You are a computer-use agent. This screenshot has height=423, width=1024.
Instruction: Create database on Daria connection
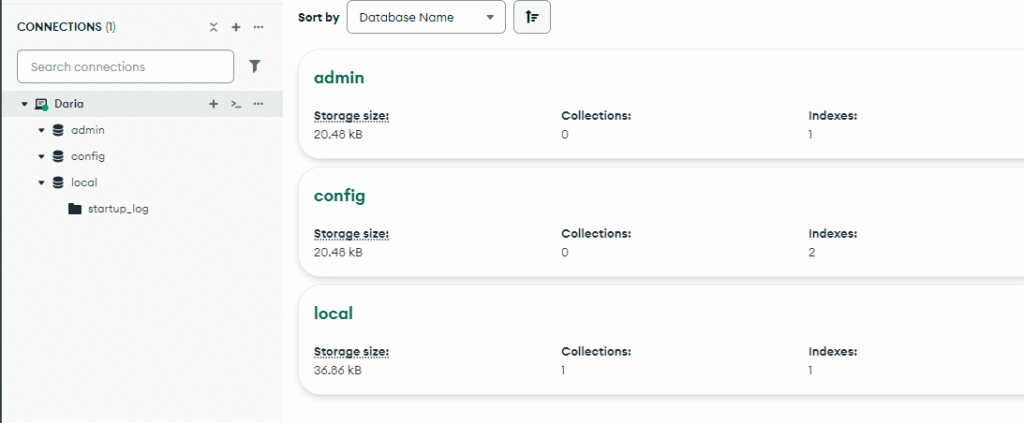[213, 103]
